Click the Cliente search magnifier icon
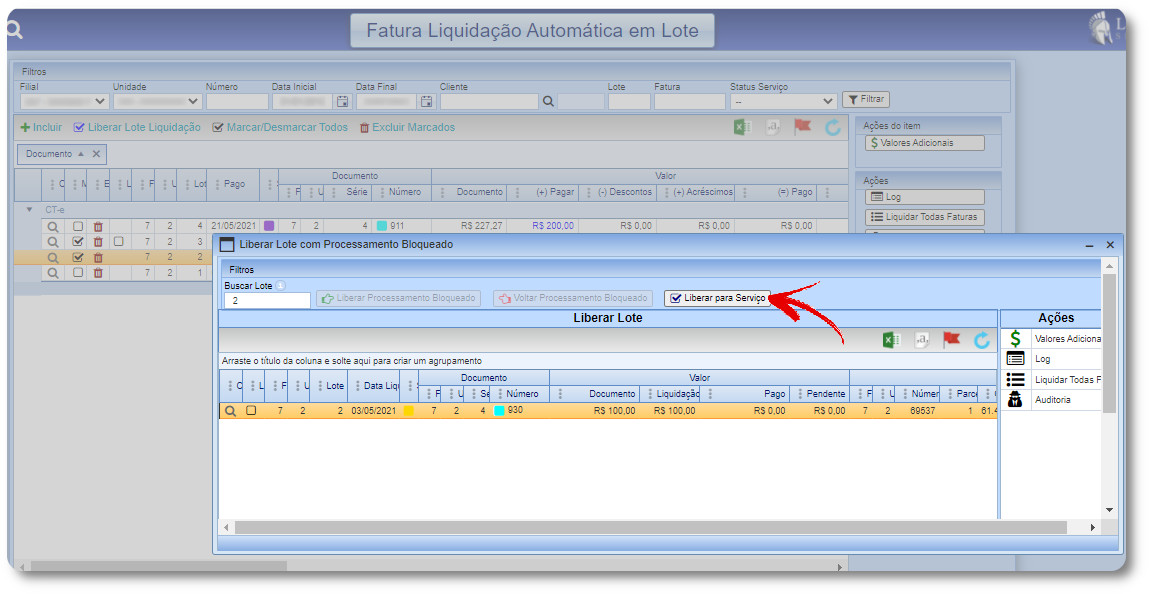 548,101
